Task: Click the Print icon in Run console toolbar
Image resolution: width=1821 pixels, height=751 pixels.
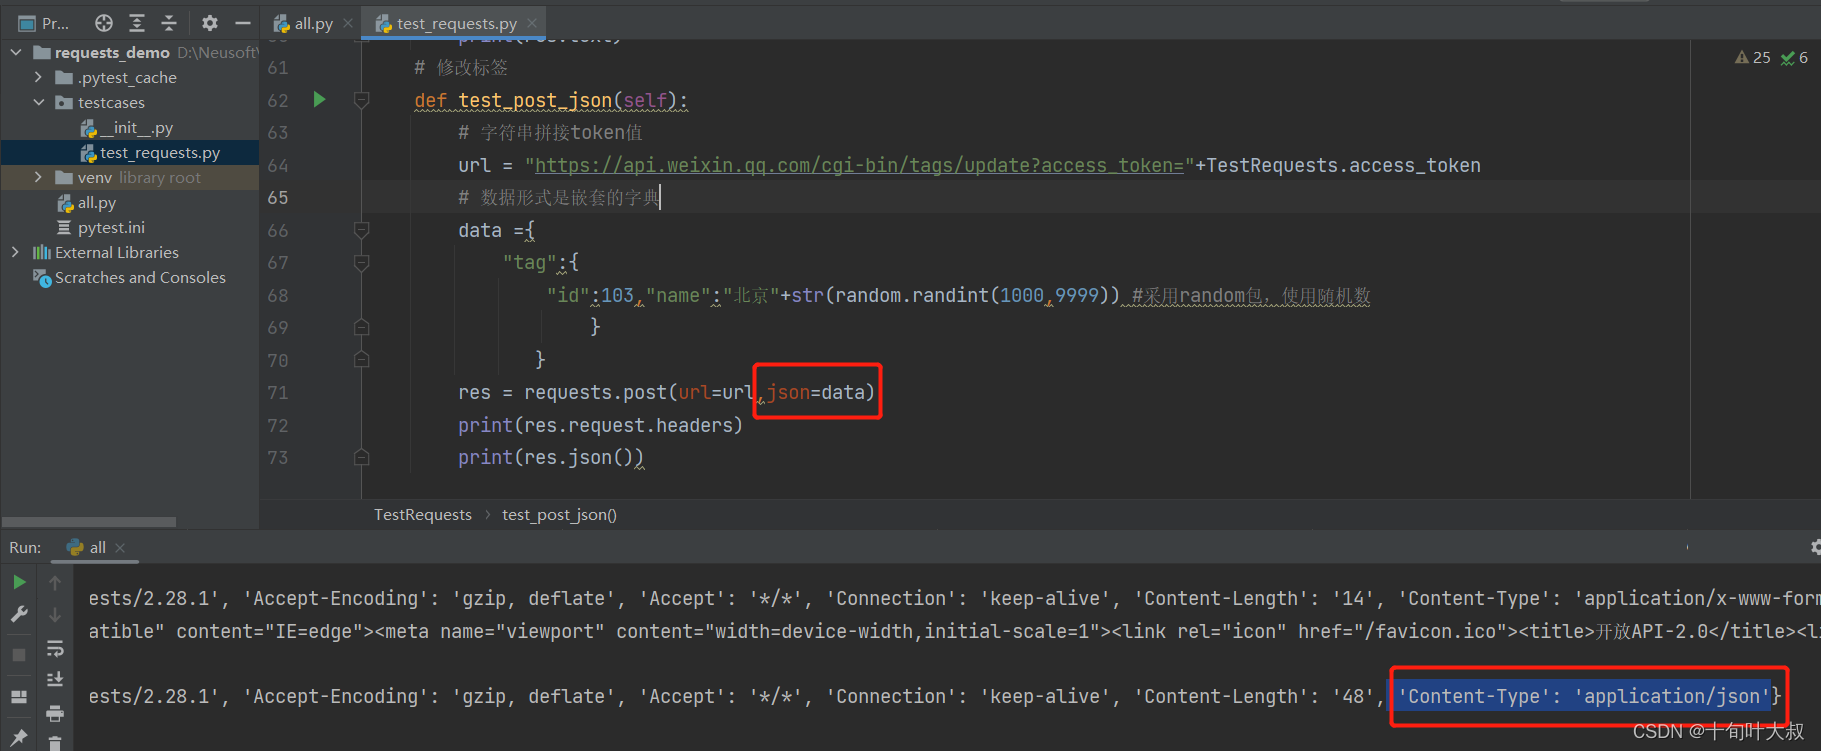Action: pos(55,713)
